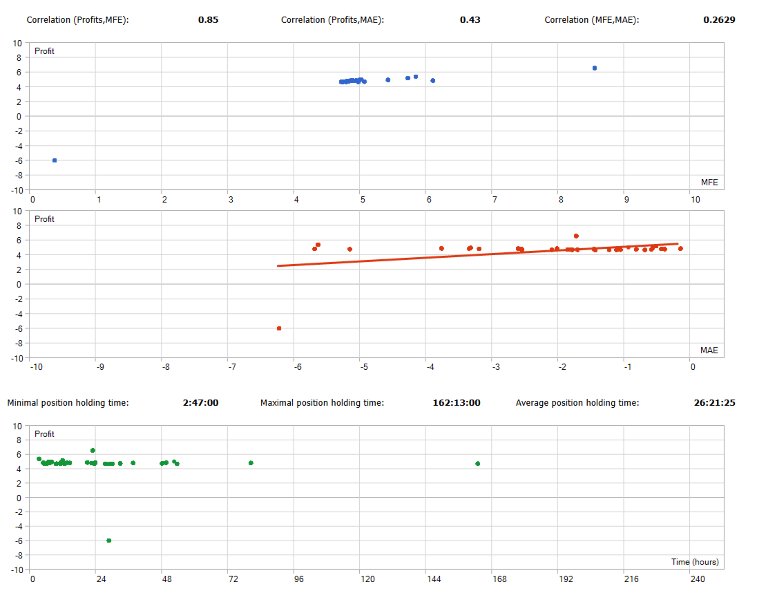The height and width of the screenshot is (600, 757).
Task: Select the 26:21:25 average time value
Action: (x=715, y=403)
